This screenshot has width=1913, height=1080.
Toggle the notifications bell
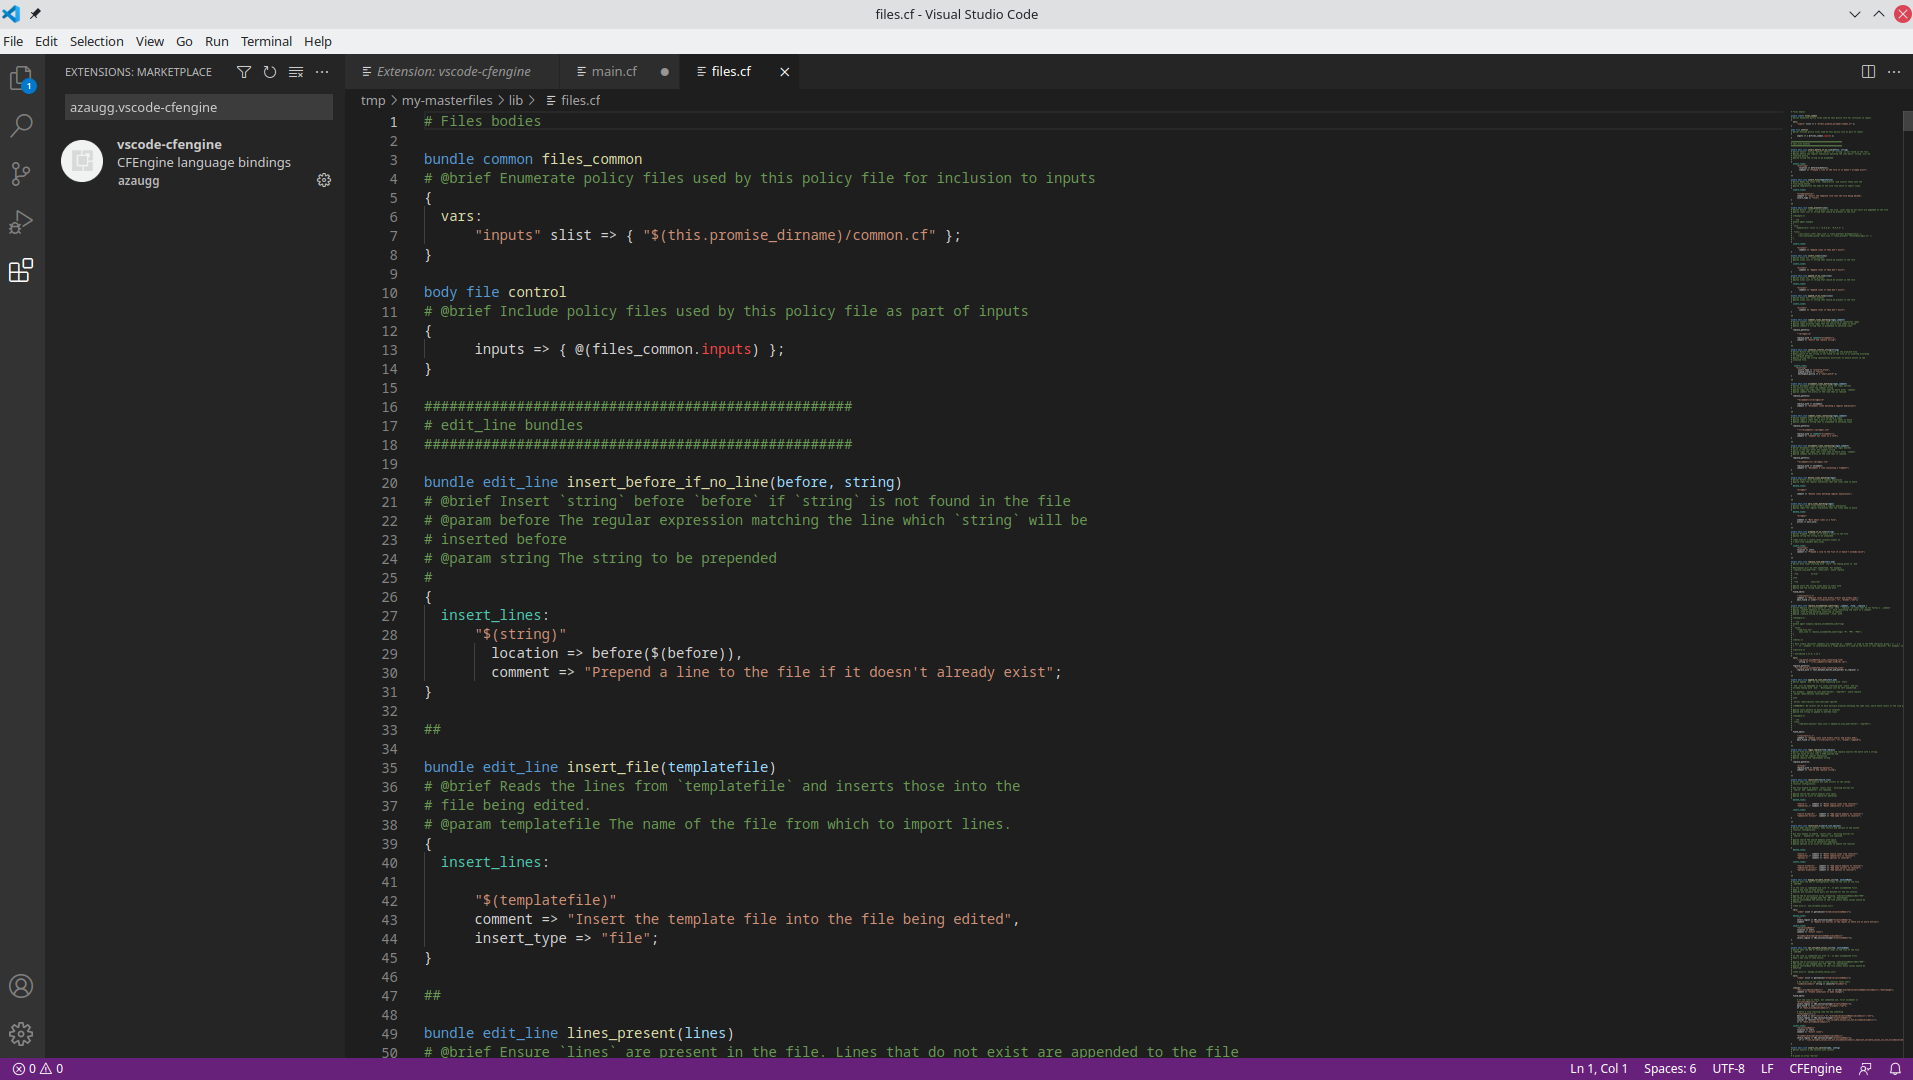click(x=1897, y=1068)
